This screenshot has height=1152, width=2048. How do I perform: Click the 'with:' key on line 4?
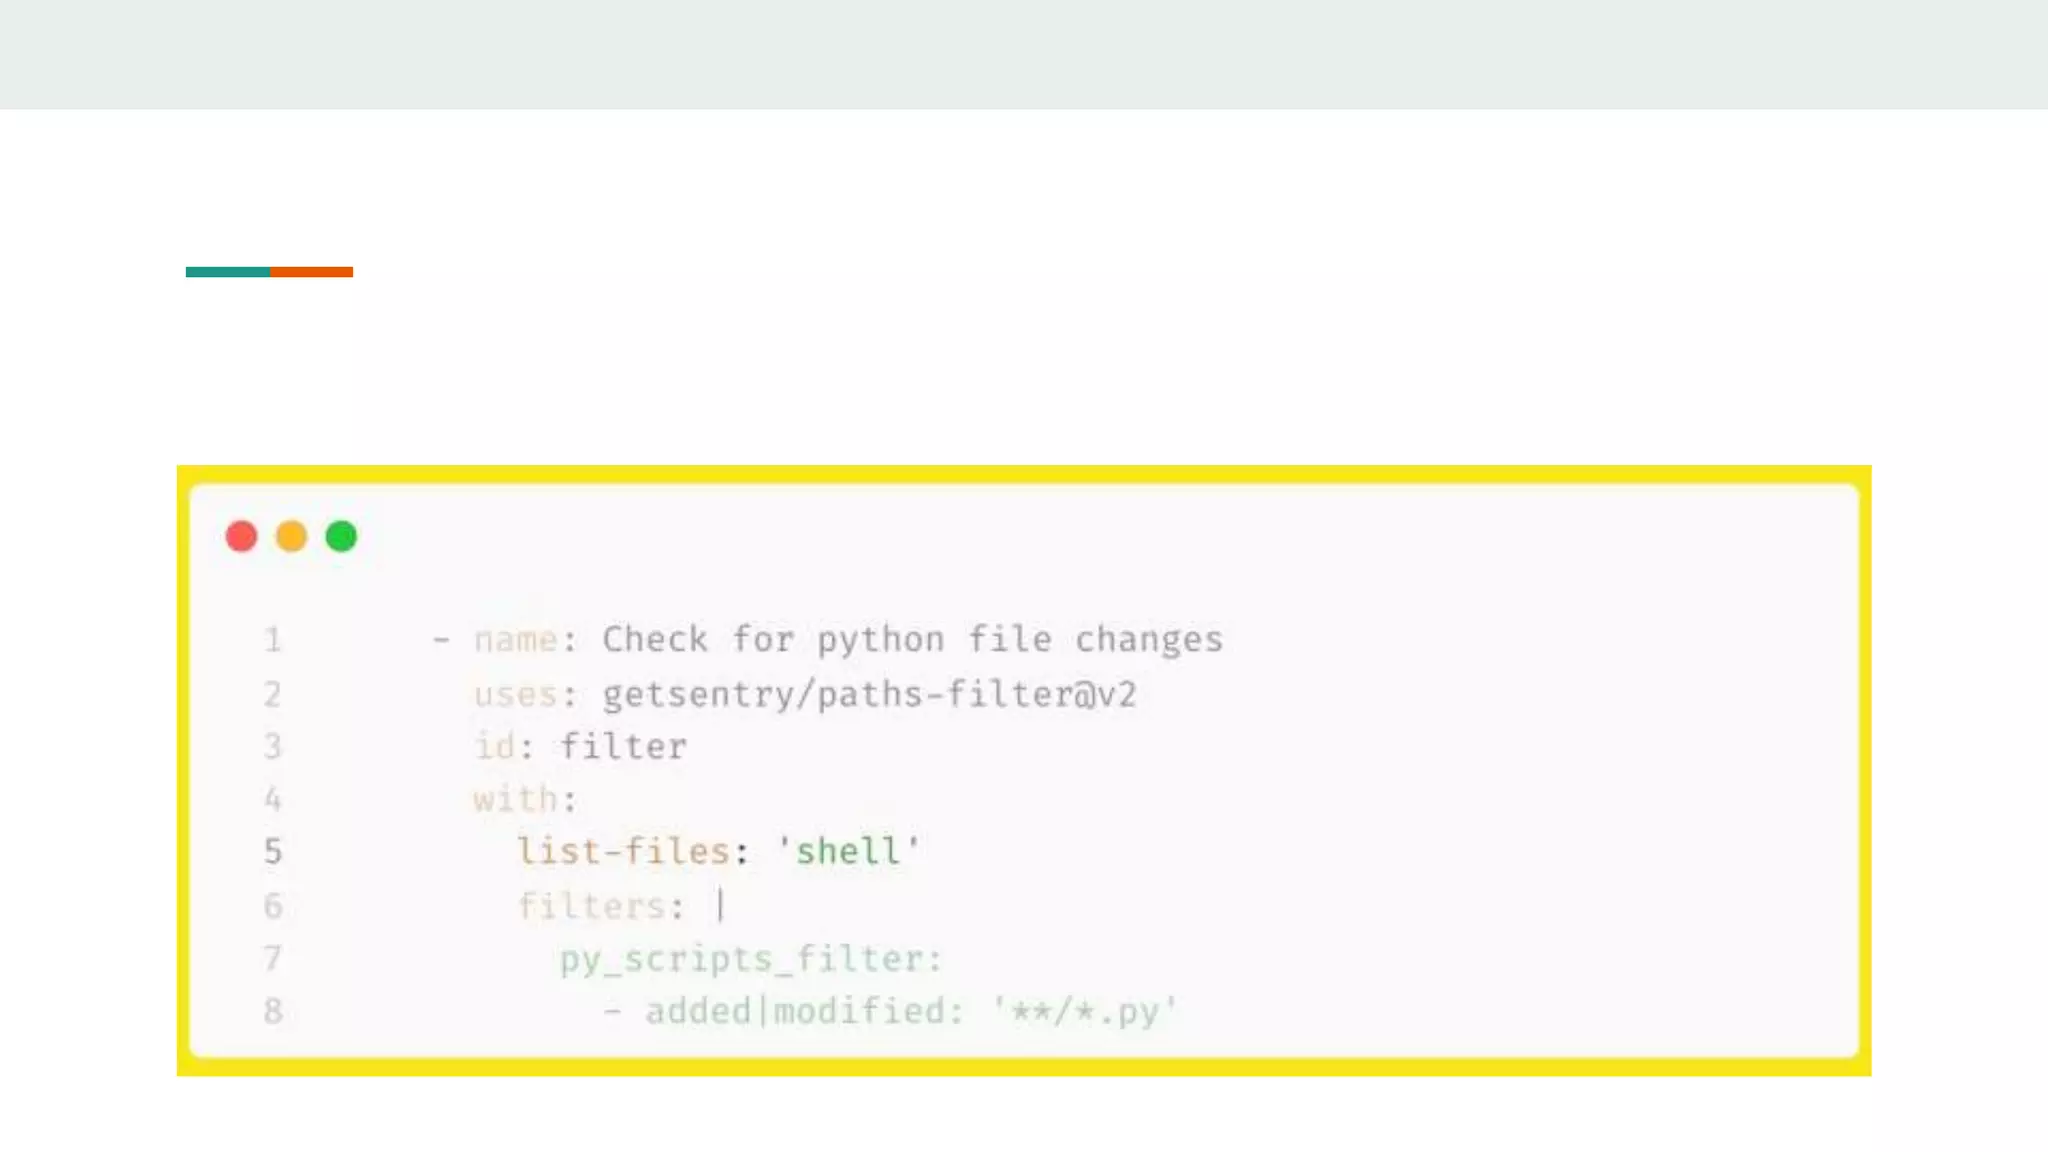pos(525,800)
